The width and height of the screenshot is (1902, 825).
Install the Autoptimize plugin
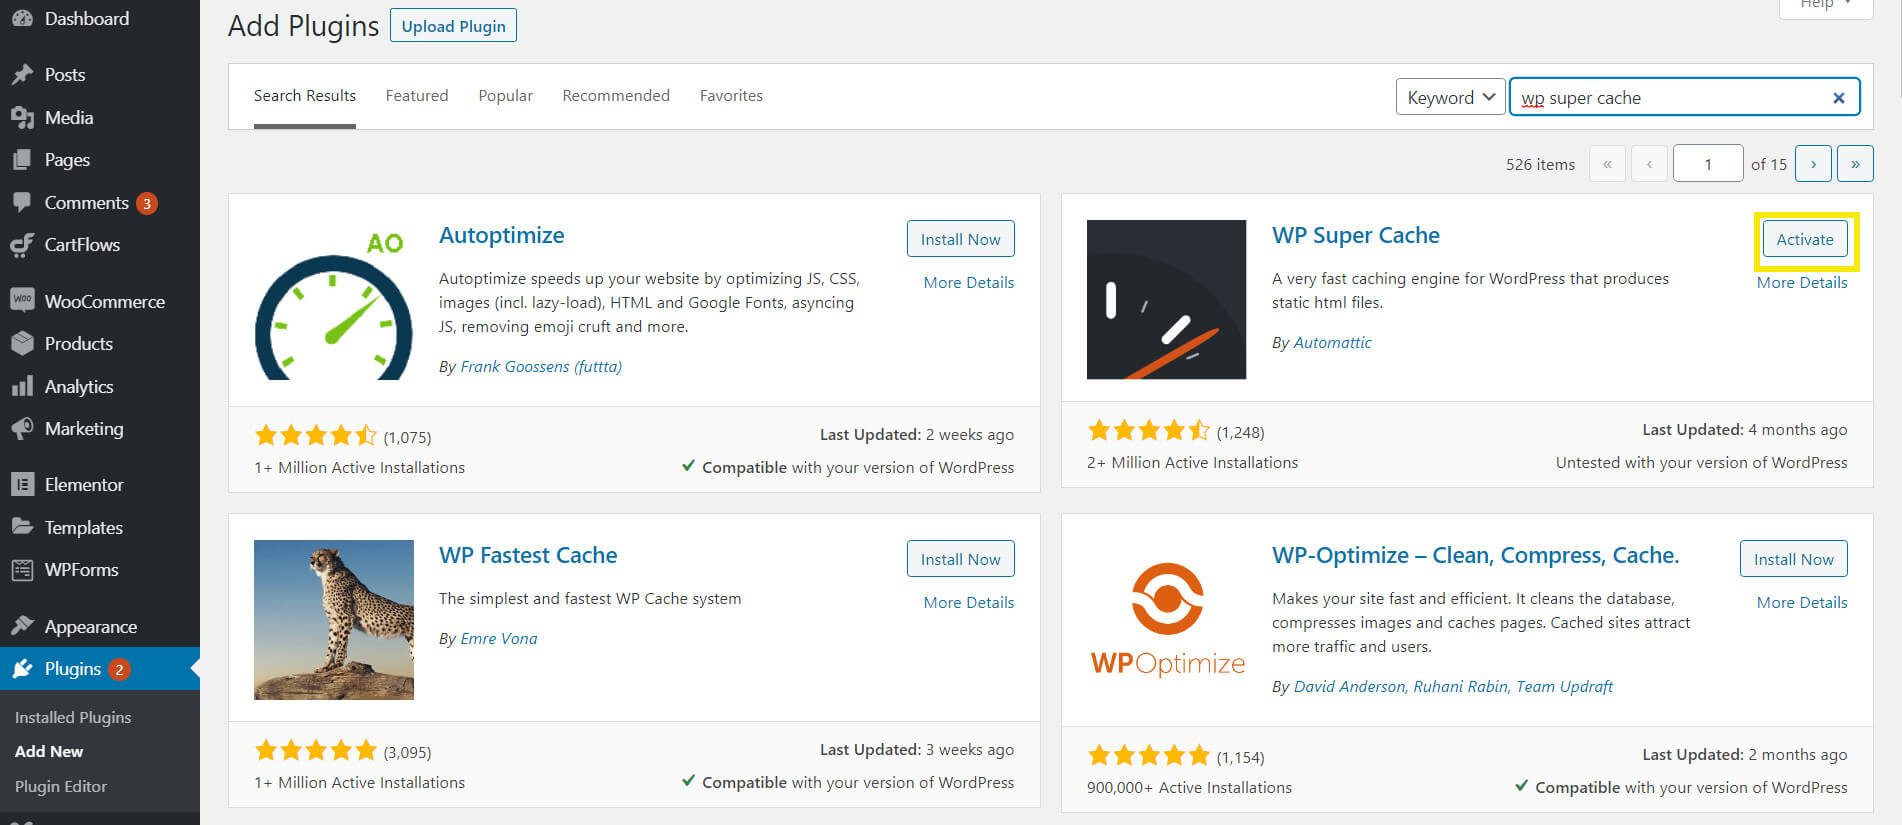pos(961,239)
